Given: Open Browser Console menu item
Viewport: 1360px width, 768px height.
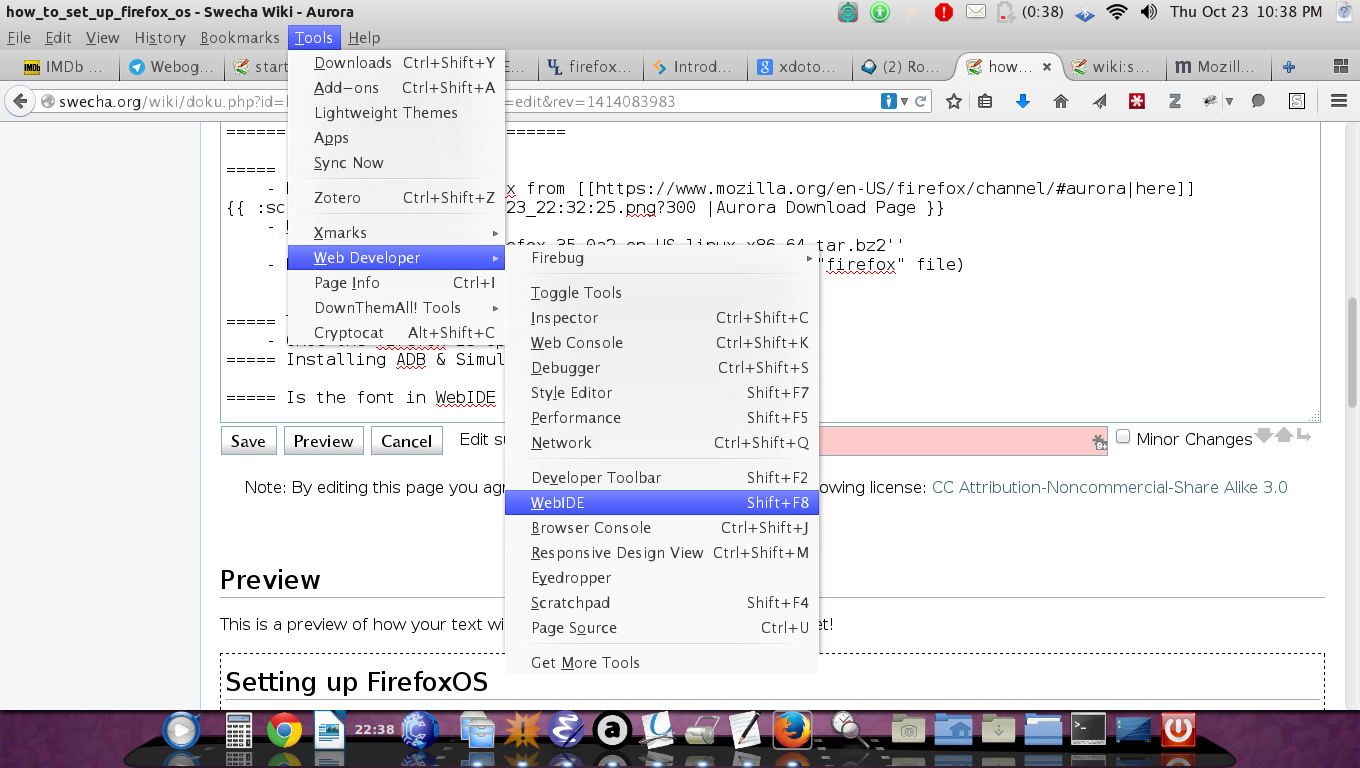Looking at the screenshot, I should (662, 527).
